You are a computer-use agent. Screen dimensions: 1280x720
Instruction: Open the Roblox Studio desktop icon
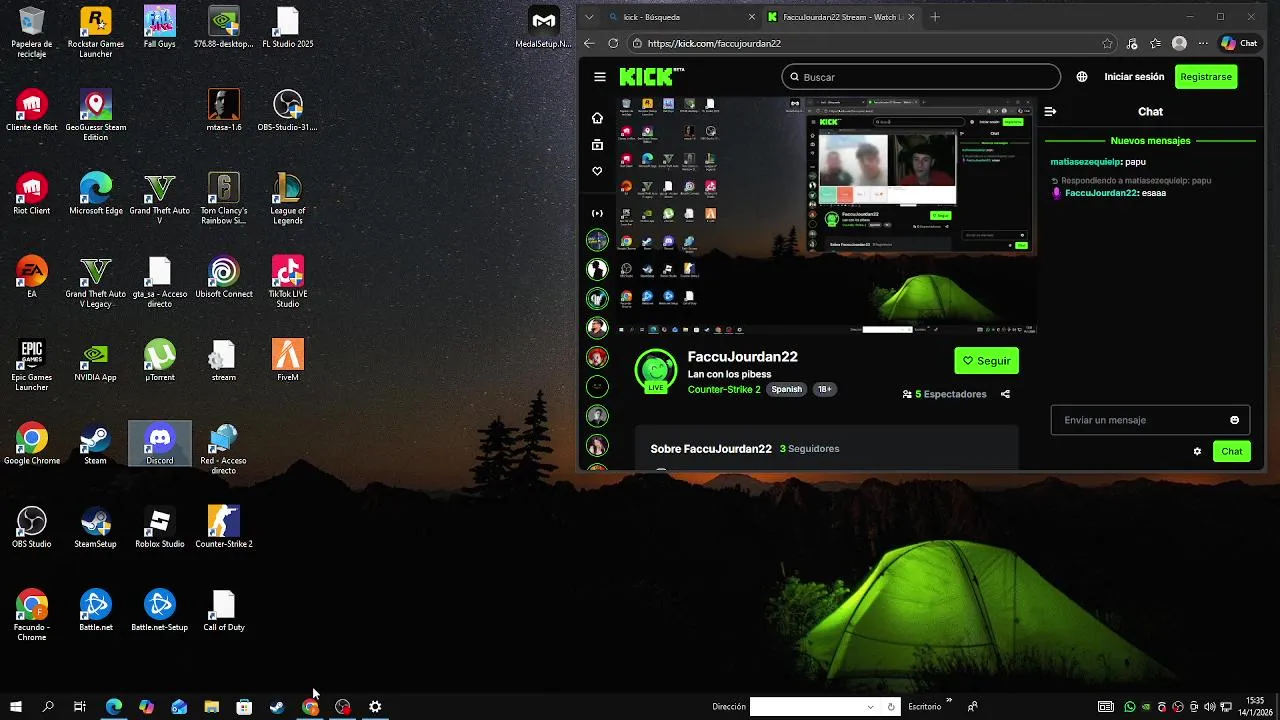[x=160, y=527]
